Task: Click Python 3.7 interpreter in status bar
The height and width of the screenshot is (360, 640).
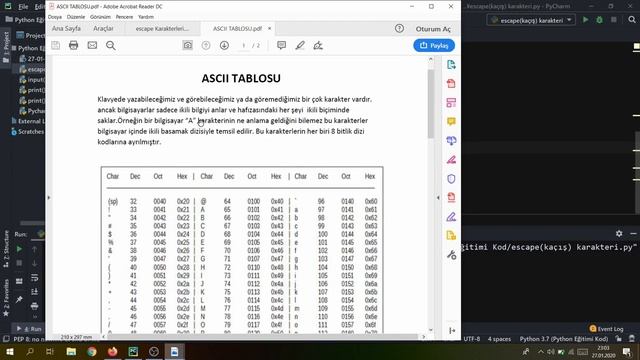Action: pos(564,339)
